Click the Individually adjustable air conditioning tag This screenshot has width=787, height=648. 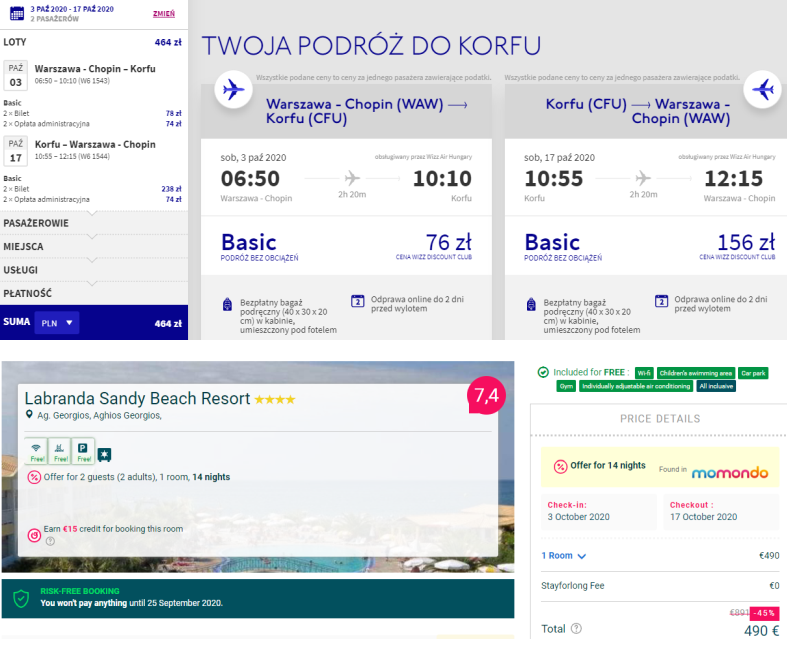click(x=636, y=386)
